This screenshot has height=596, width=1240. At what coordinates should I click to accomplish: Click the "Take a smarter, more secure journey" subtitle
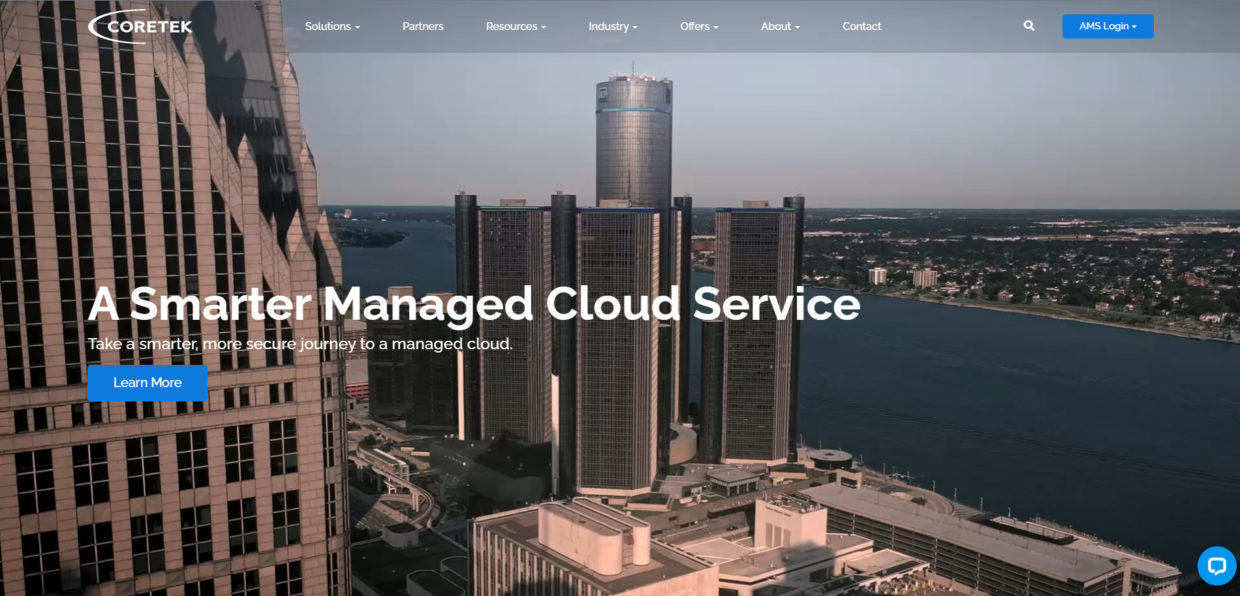[x=300, y=344]
